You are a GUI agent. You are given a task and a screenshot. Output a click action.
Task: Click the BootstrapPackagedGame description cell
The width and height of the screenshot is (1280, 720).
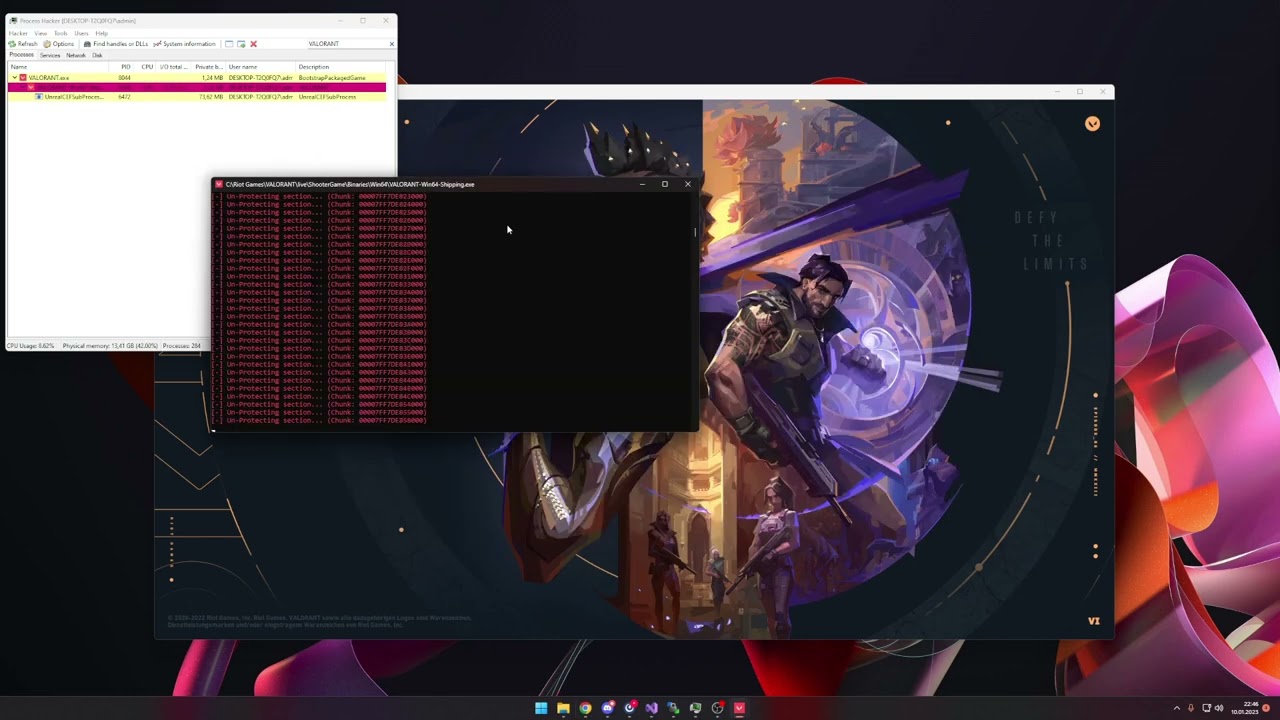332,78
